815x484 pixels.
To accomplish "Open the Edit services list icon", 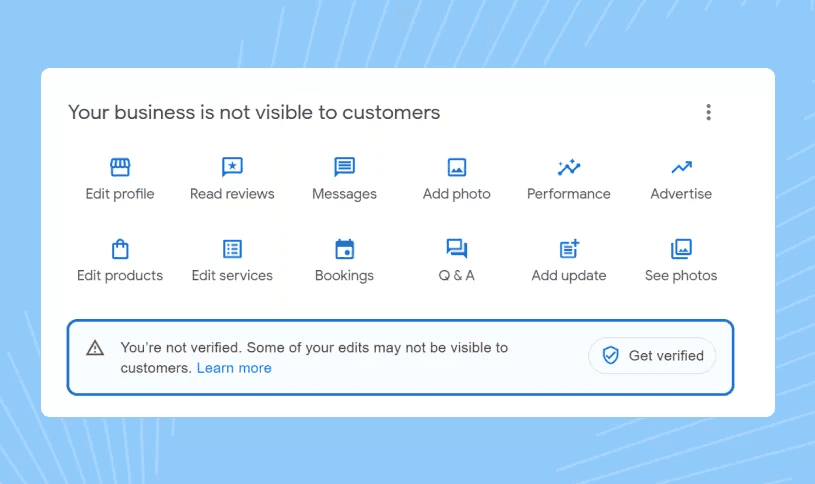I will [x=232, y=249].
